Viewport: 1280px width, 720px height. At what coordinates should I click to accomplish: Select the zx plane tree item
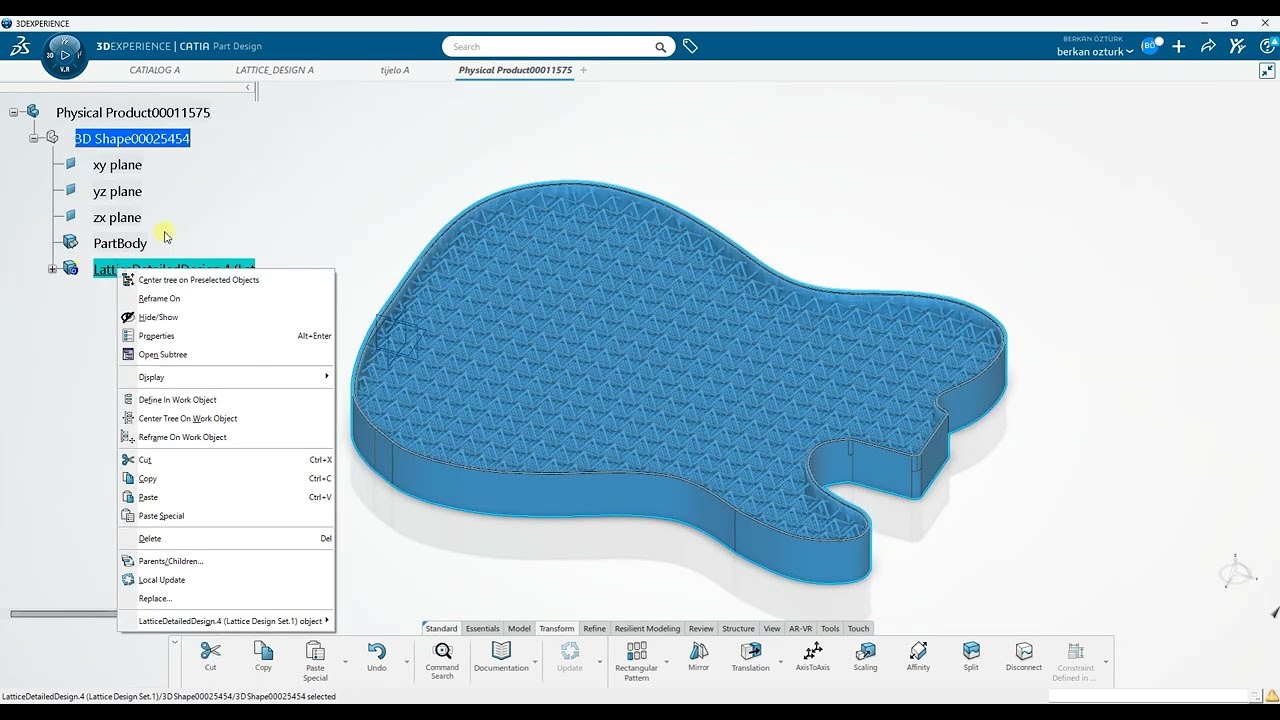tap(117, 217)
